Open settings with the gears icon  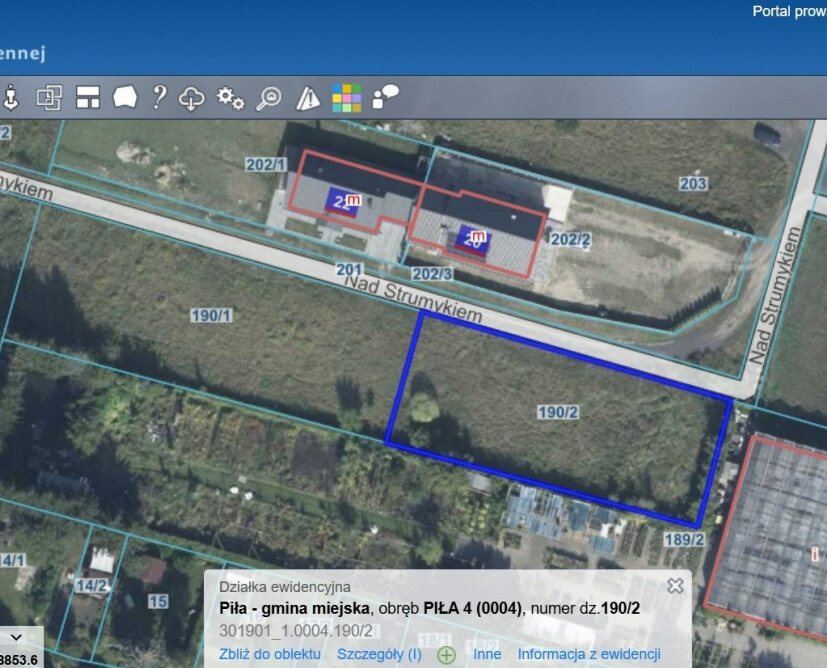[x=230, y=97]
